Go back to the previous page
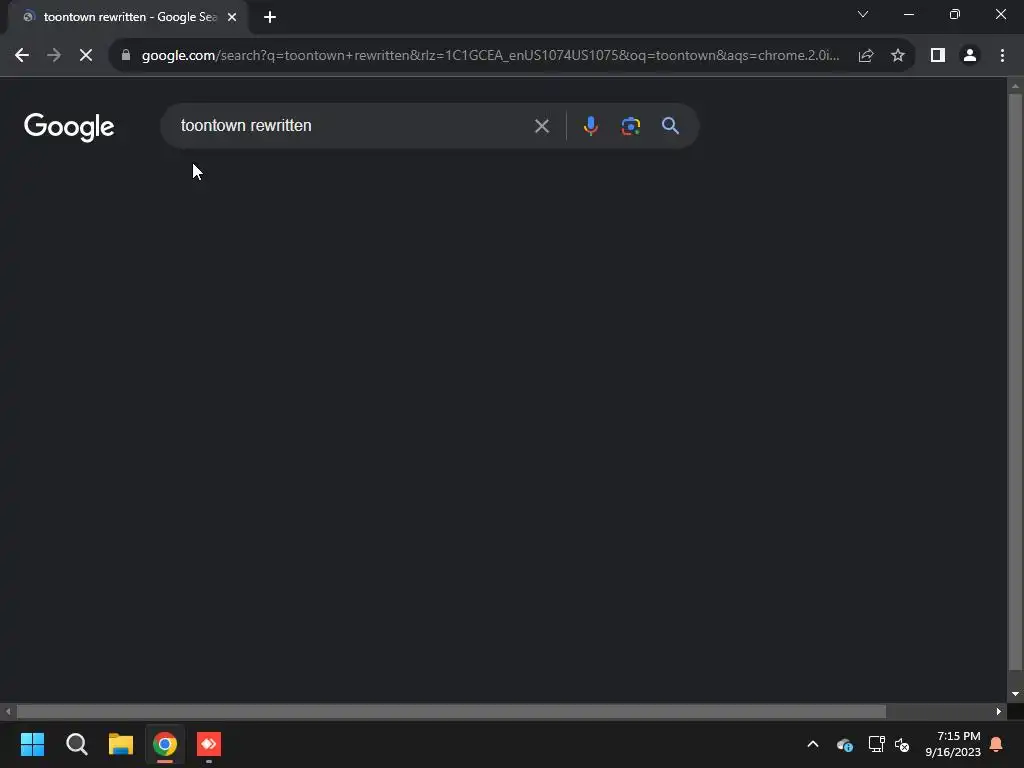This screenshot has width=1024, height=768. [22, 56]
